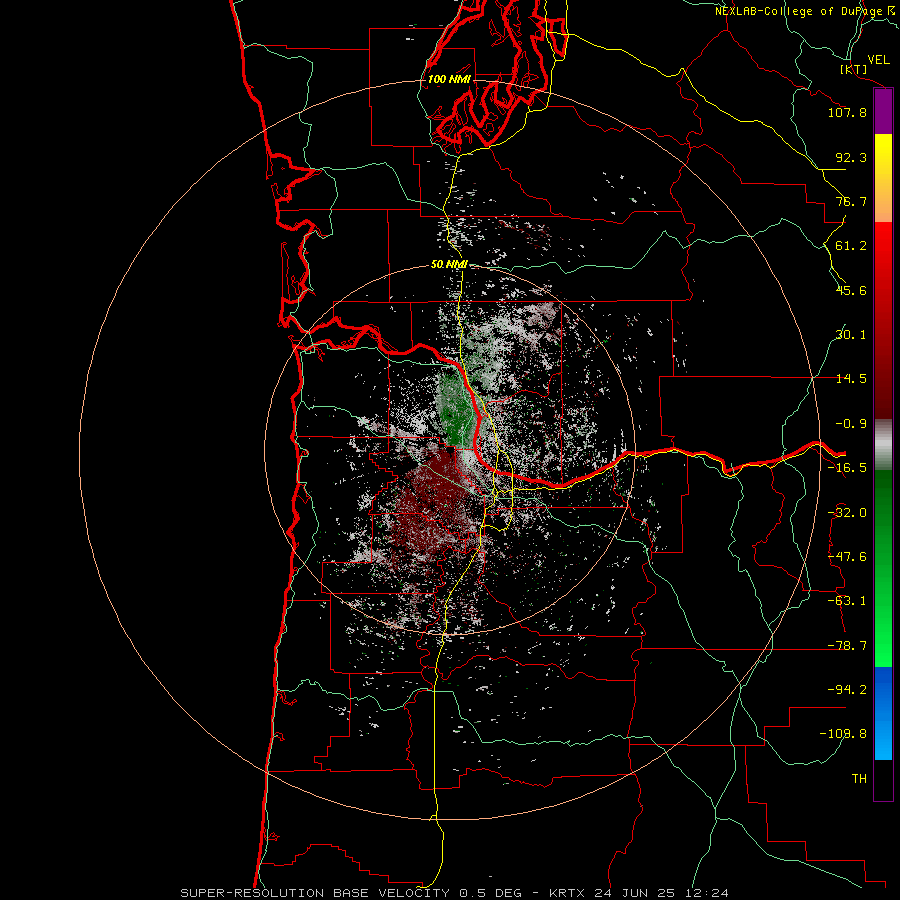The width and height of the screenshot is (900, 900).
Task: Pick the purple segment of velocity color bar
Action: point(883,112)
